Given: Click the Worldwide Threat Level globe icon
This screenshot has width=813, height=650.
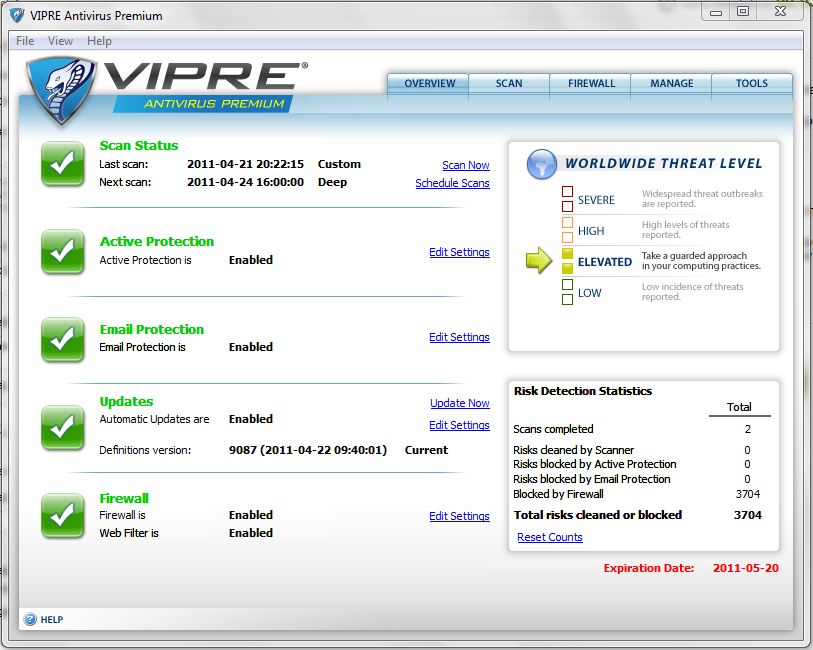Looking at the screenshot, I should [541, 164].
